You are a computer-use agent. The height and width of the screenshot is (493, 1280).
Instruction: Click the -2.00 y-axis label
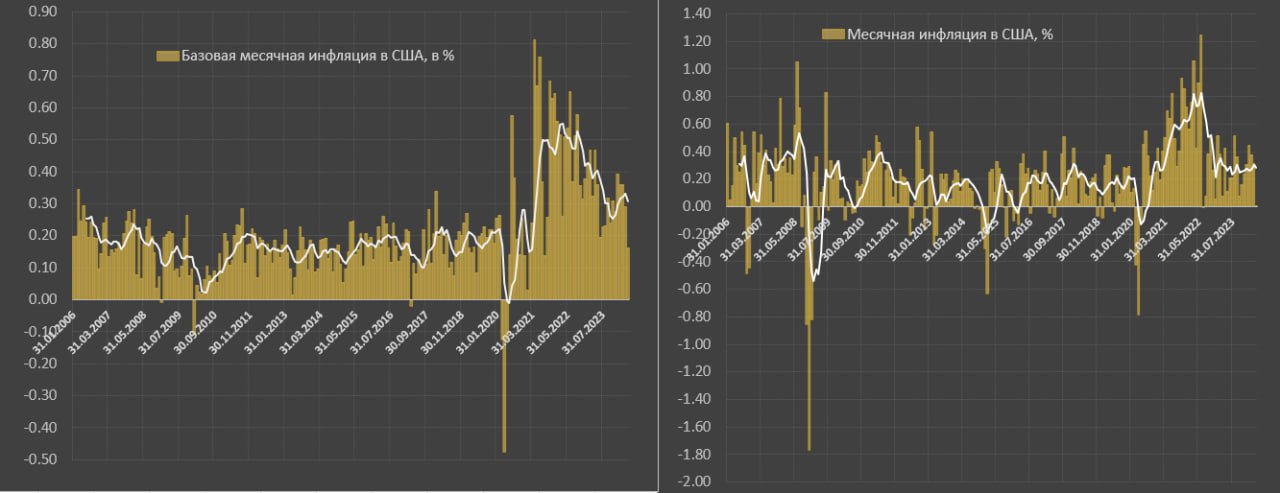coord(692,482)
